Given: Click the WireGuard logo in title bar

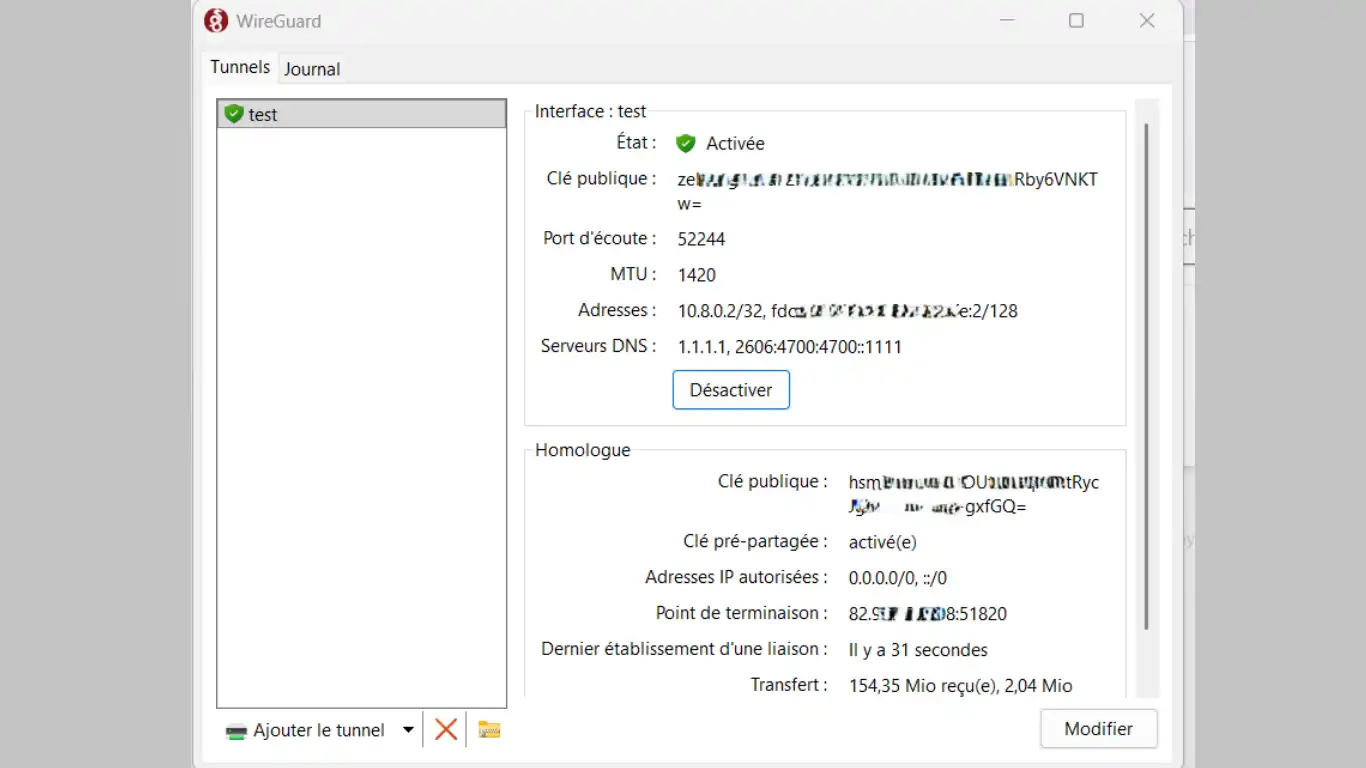Looking at the screenshot, I should pos(215,21).
